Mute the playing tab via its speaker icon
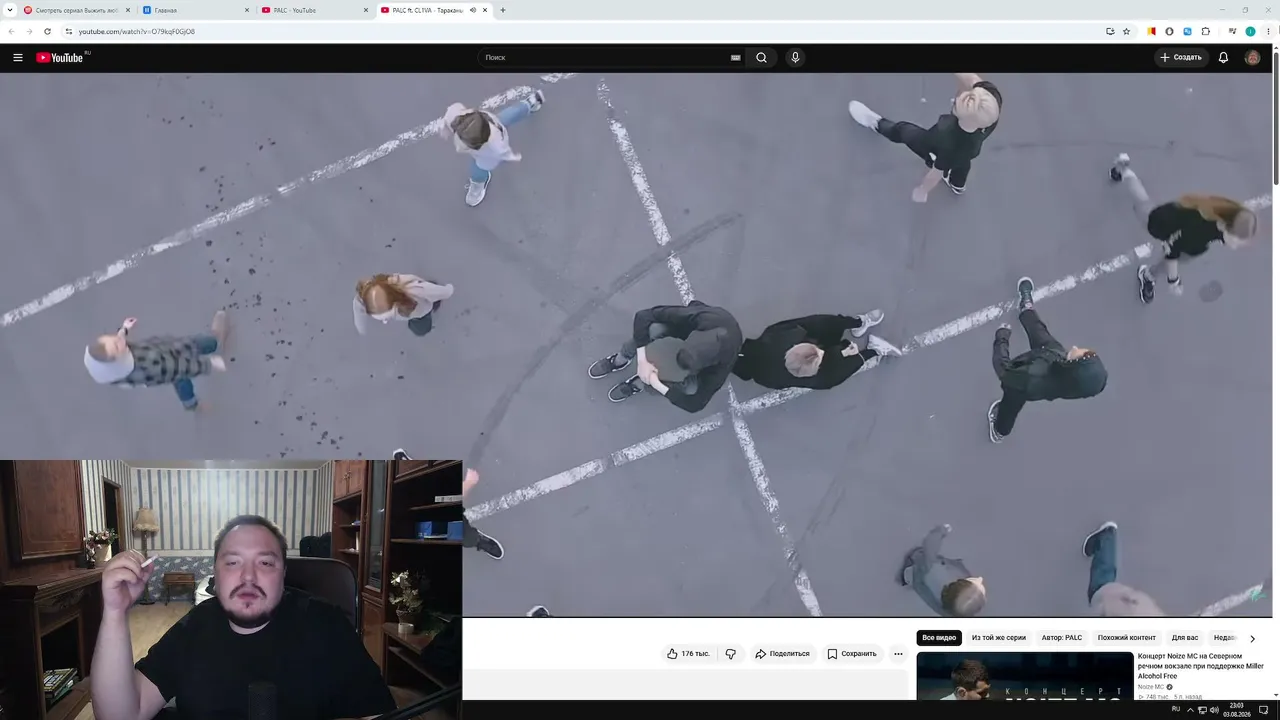 [x=473, y=10]
